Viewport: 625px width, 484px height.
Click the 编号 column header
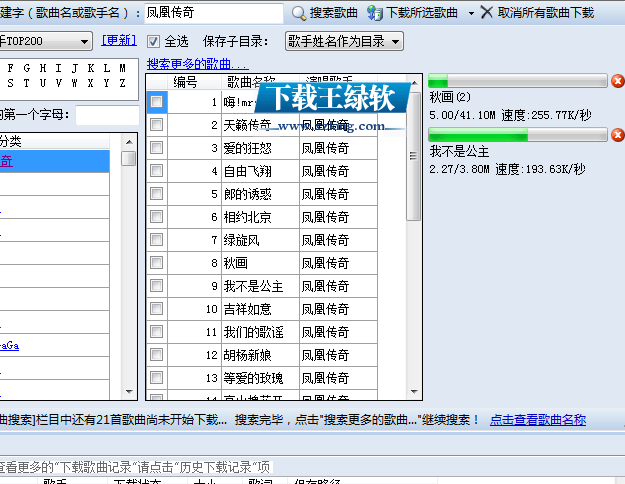[194, 82]
